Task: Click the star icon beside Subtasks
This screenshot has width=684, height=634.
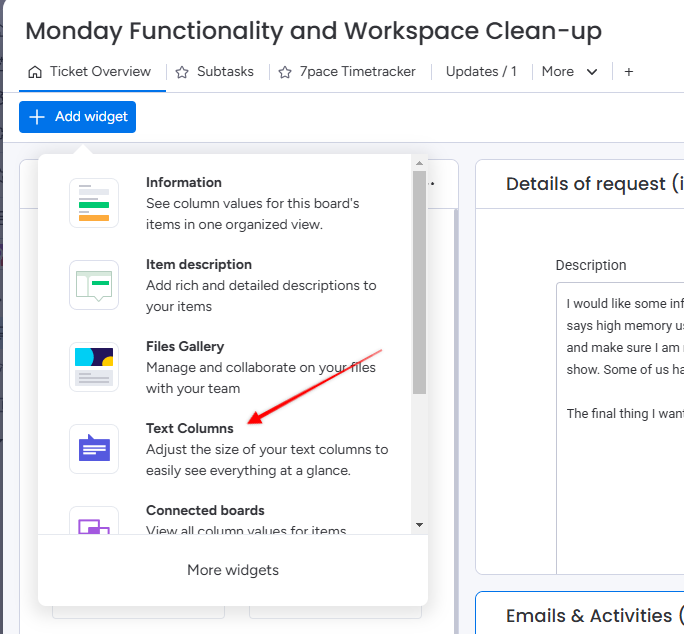Action: pos(182,72)
